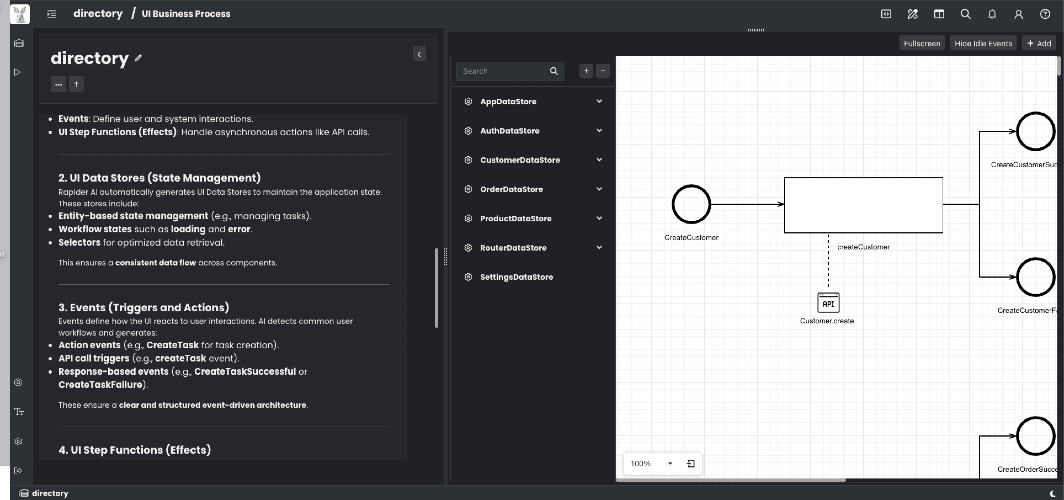Select the Customer.create API icon on canvas

[828, 303]
